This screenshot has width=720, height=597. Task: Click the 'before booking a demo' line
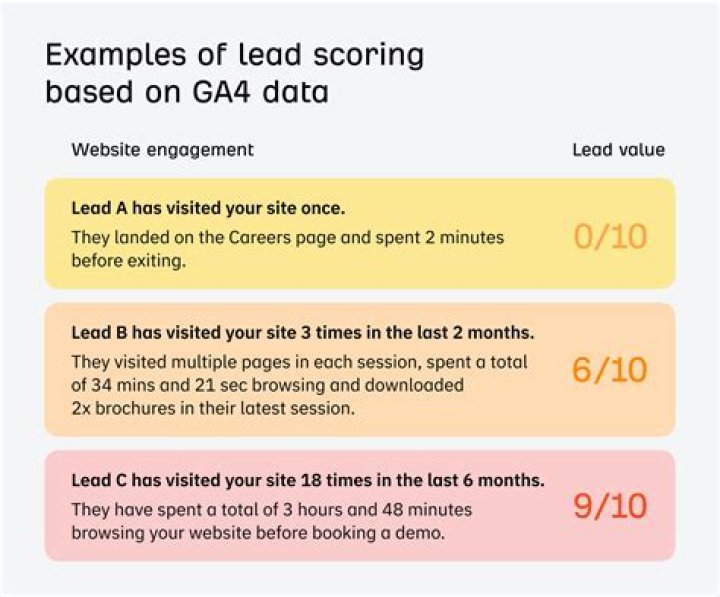(257, 532)
